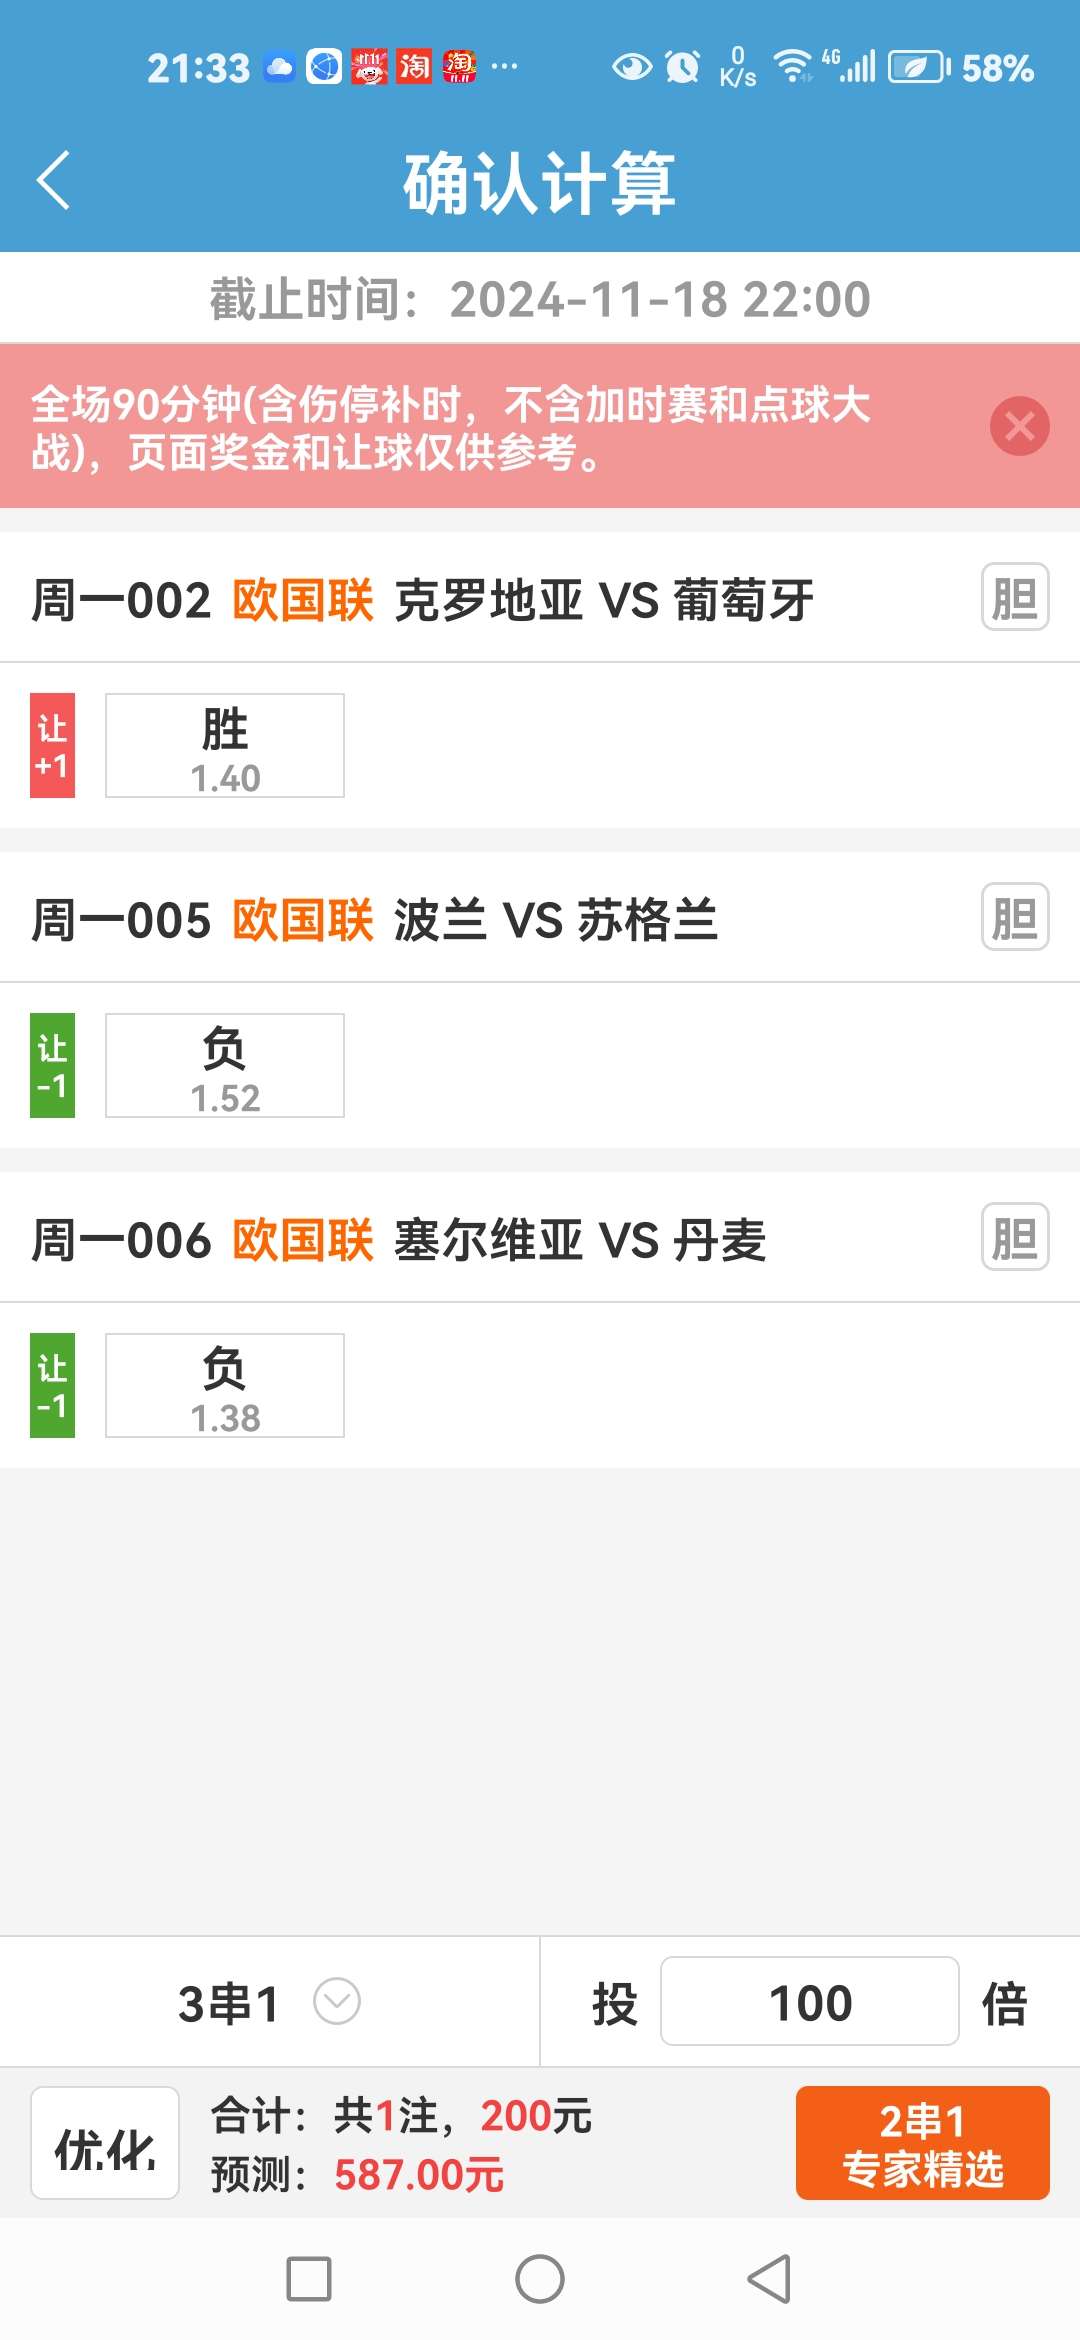
Task: Tap the Android back triangle icon
Action: coord(769,2279)
